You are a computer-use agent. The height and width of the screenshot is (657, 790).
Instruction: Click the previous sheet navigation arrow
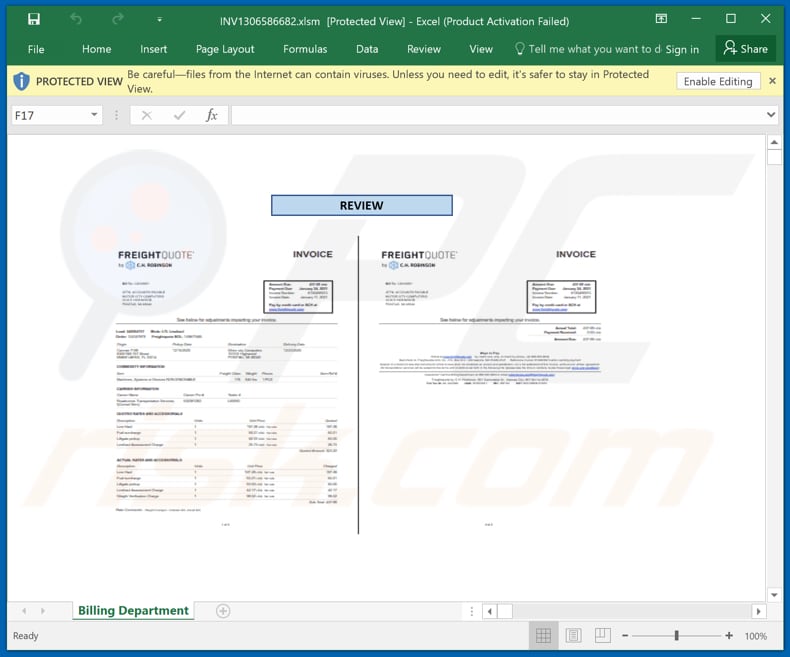(24, 611)
